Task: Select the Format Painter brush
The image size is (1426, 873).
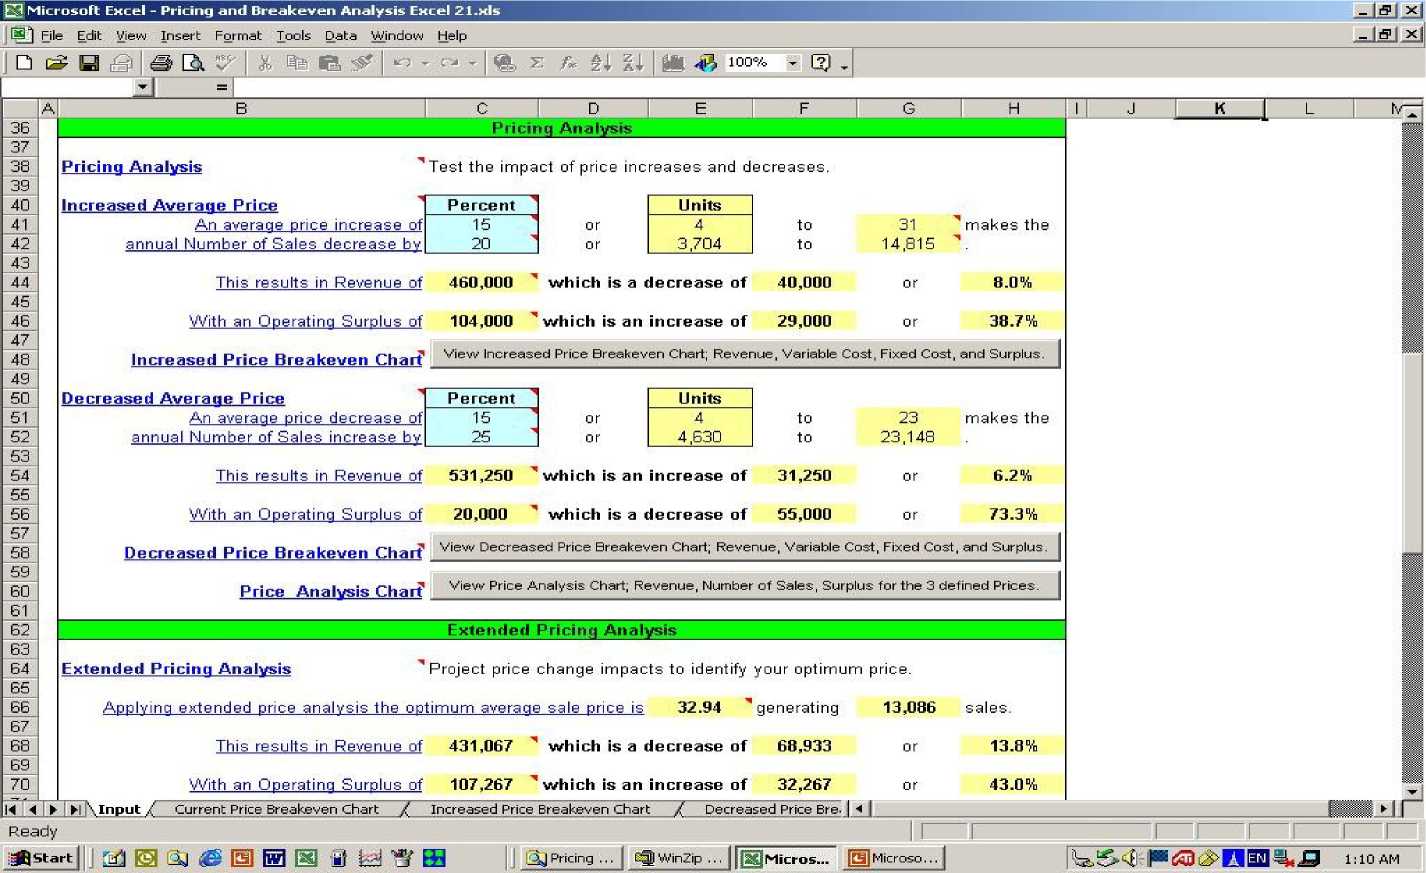Action: pyautogui.click(x=361, y=63)
